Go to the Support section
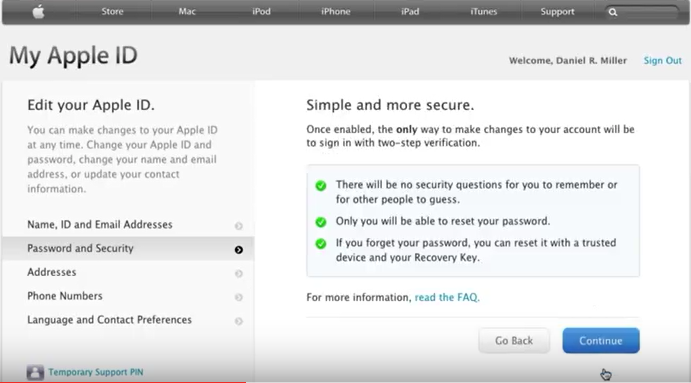This screenshot has height=383, width=691. click(557, 12)
